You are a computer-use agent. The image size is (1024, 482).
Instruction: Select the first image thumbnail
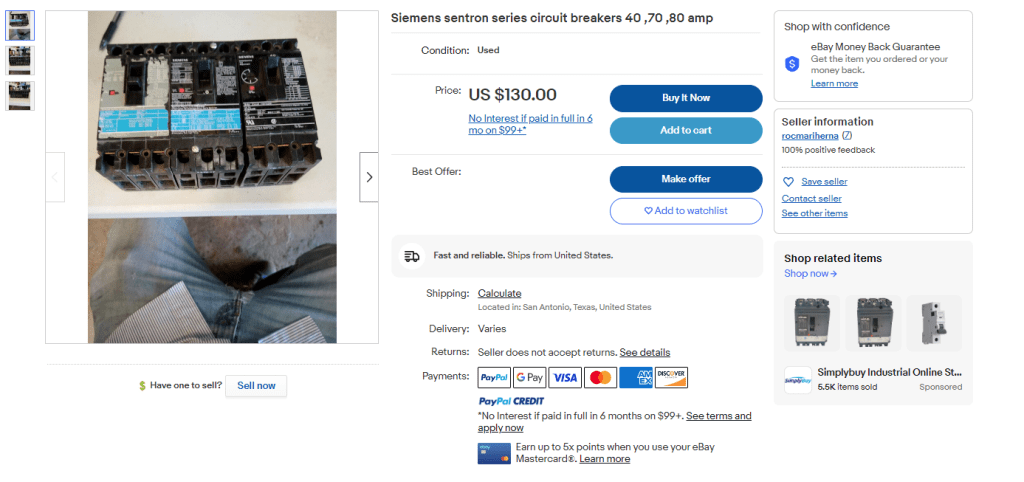(20, 25)
